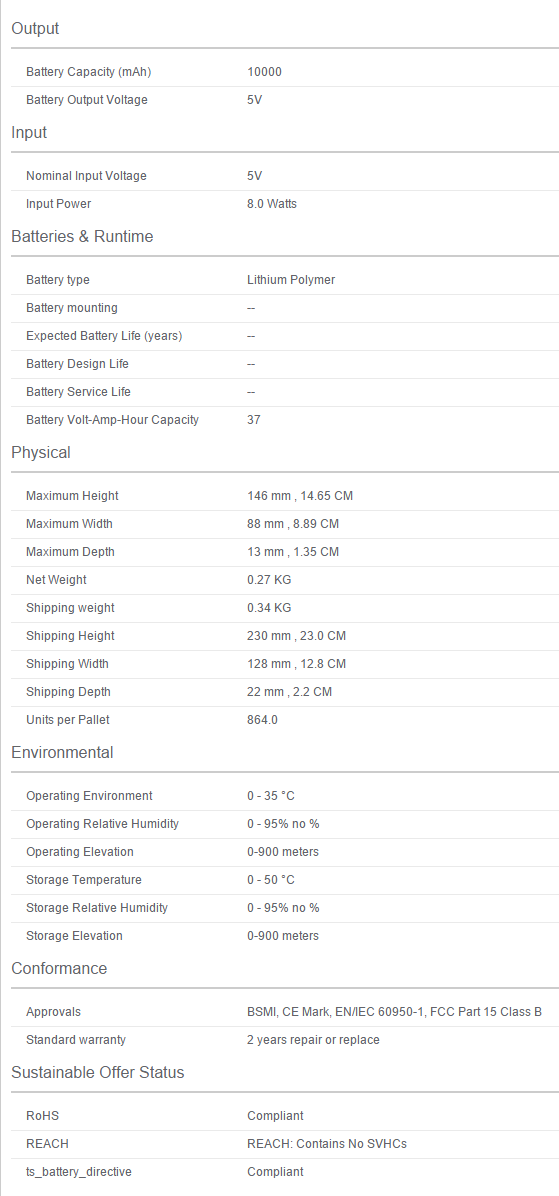Click the Storage Temperature label
The height and width of the screenshot is (1196, 559).
84,879
